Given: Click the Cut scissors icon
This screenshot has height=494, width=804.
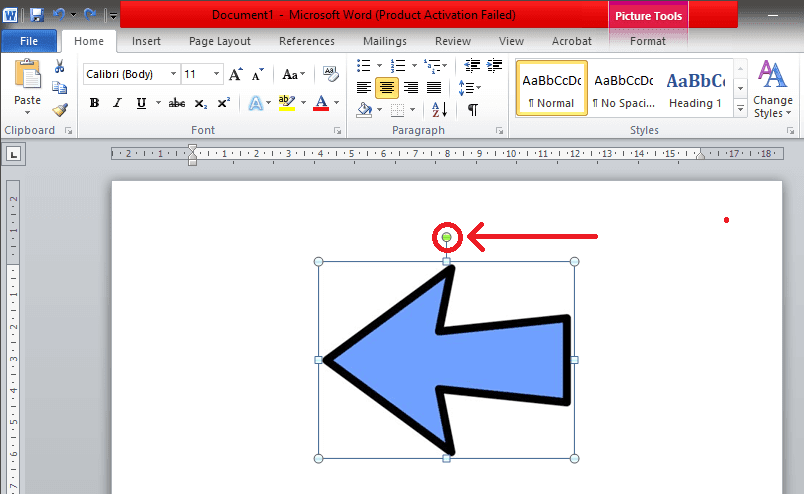Looking at the screenshot, I should pyautogui.click(x=60, y=66).
